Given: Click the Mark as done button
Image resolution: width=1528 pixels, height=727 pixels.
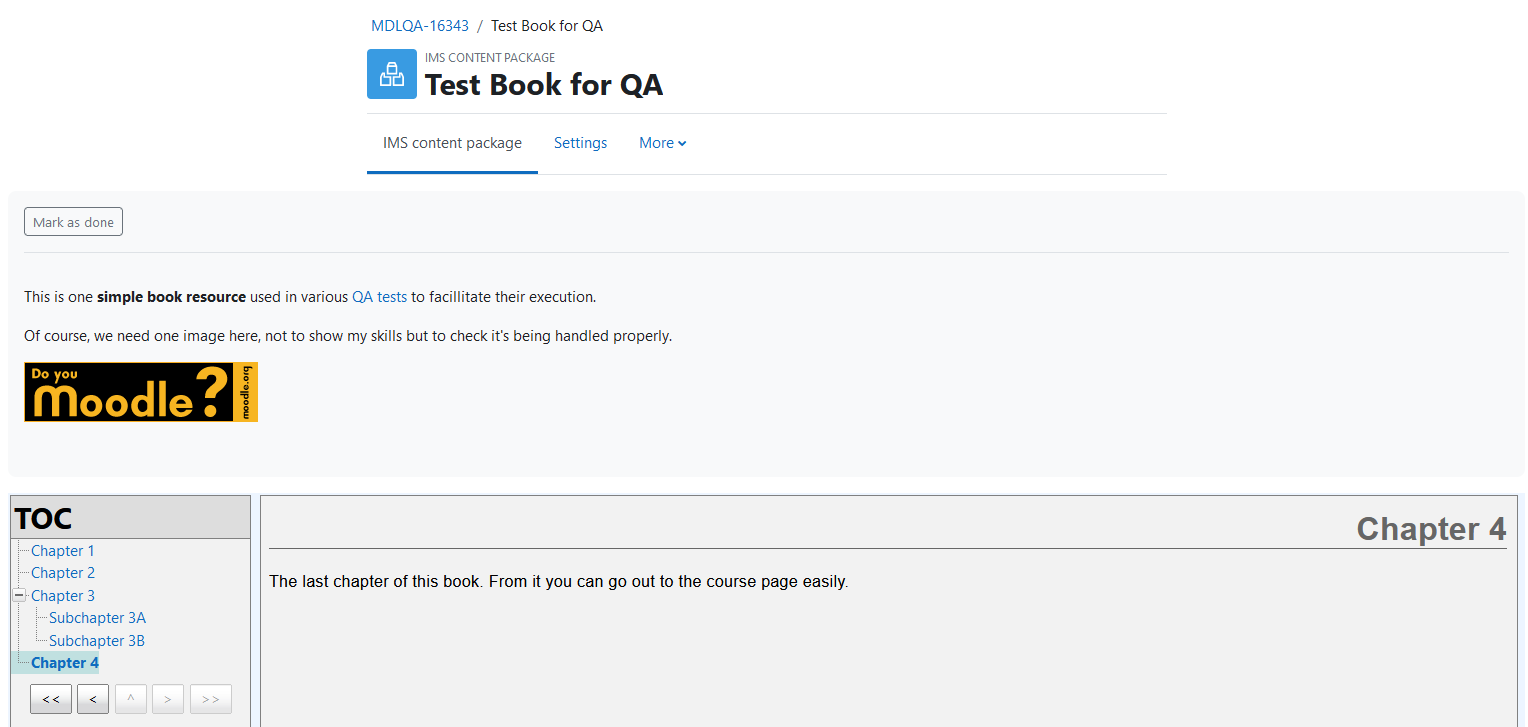Looking at the screenshot, I should click(73, 222).
